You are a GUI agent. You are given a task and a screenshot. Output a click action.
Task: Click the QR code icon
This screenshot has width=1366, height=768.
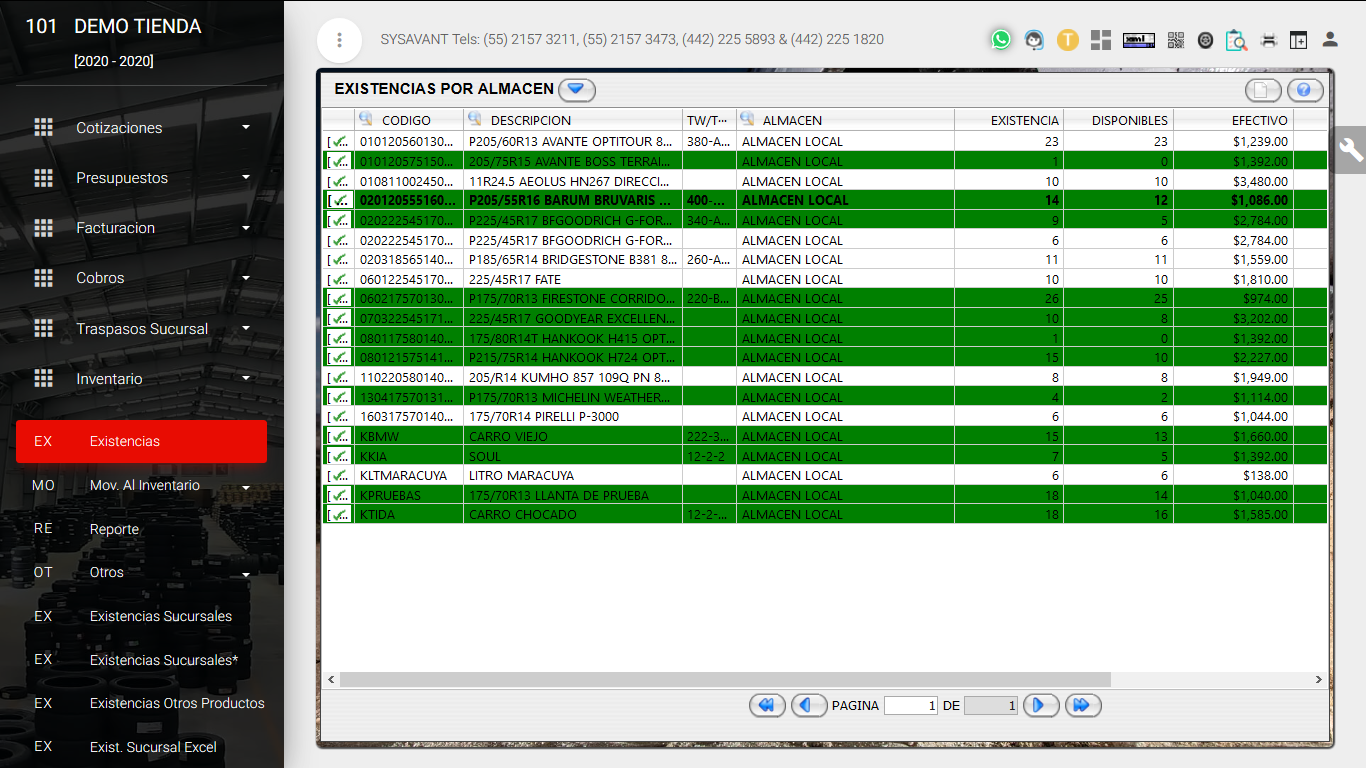(x=1176, y=40)
